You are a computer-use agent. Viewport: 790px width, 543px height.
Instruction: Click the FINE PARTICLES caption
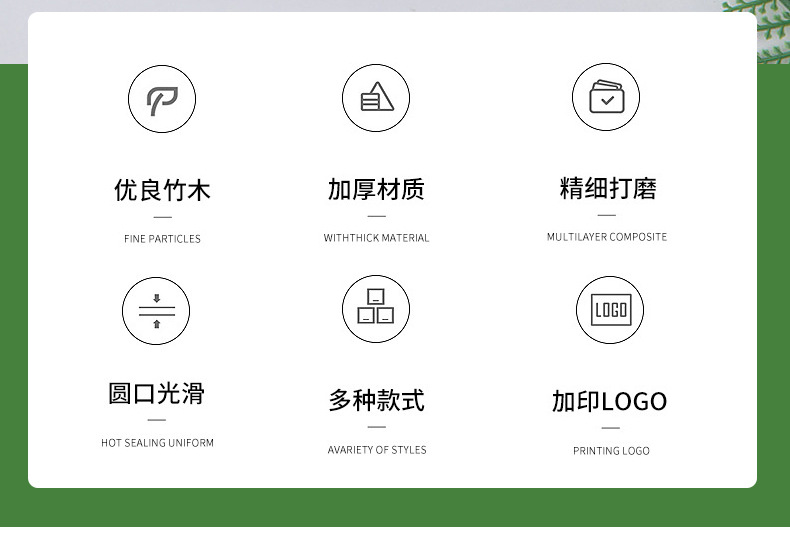(x=162, y=239)
